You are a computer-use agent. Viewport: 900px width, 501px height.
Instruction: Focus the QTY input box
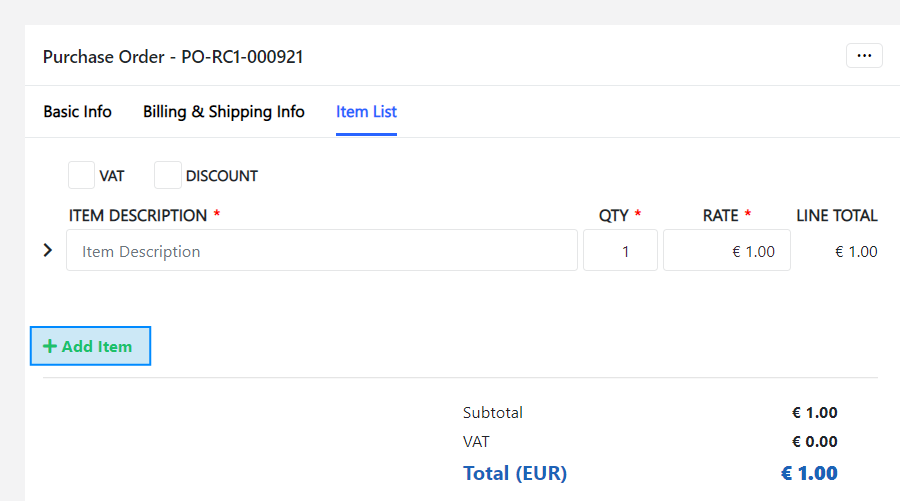pyautogui.click(x=620, y=251)
